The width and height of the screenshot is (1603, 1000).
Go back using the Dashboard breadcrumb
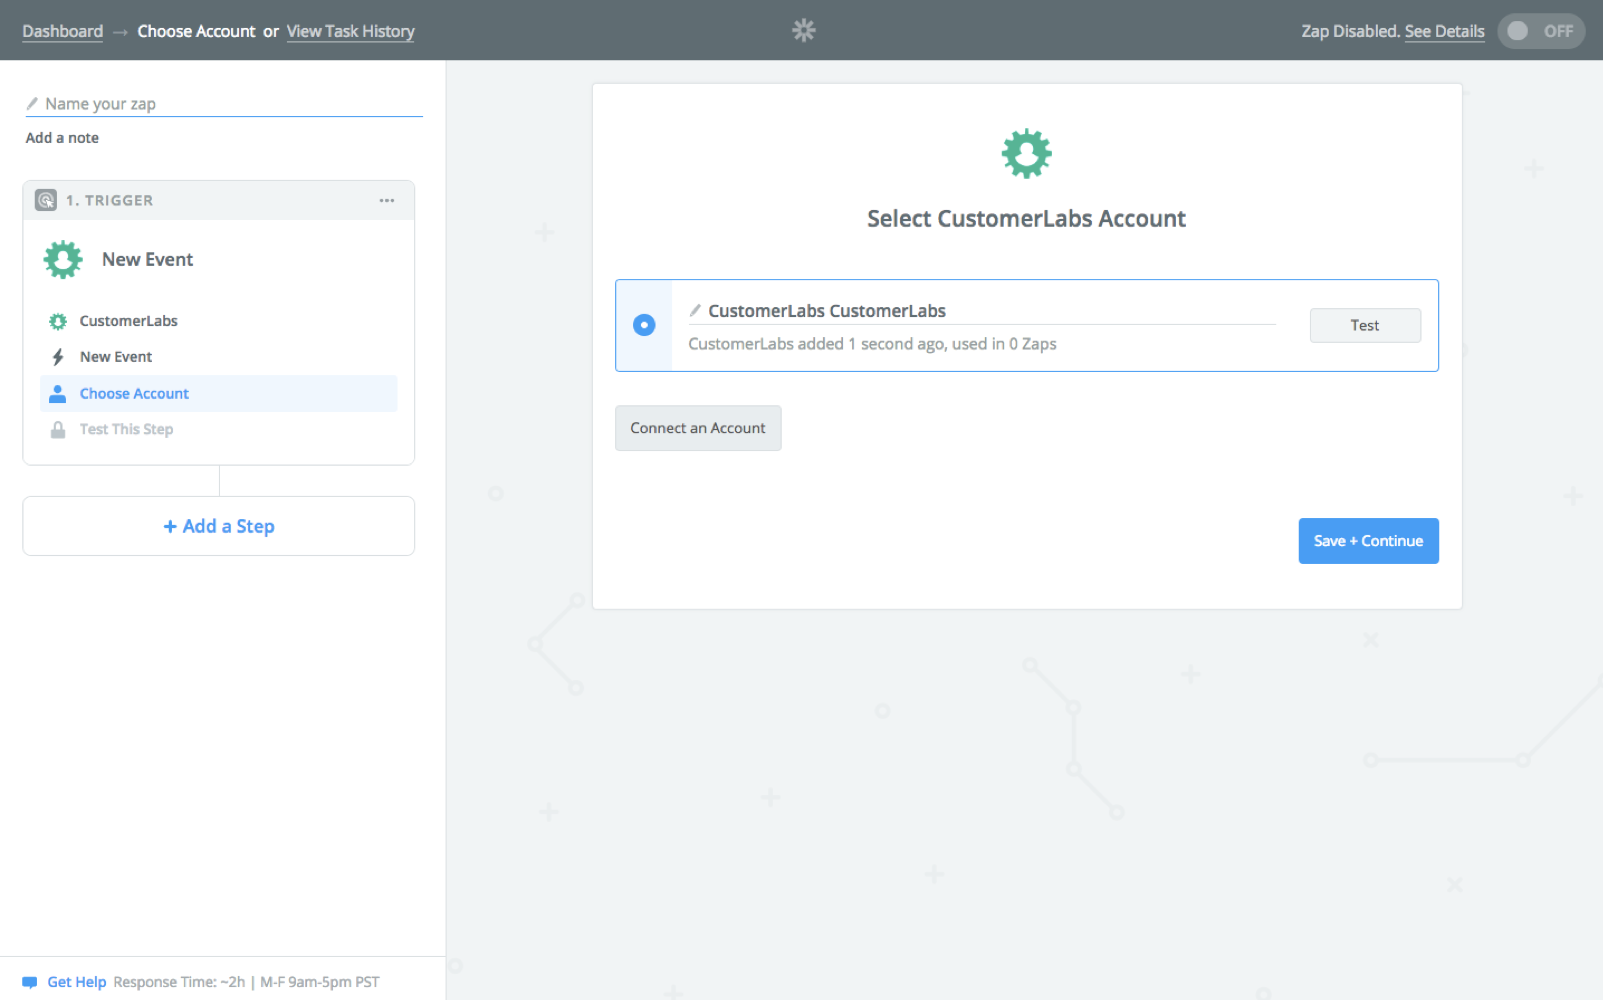(62, 31)
